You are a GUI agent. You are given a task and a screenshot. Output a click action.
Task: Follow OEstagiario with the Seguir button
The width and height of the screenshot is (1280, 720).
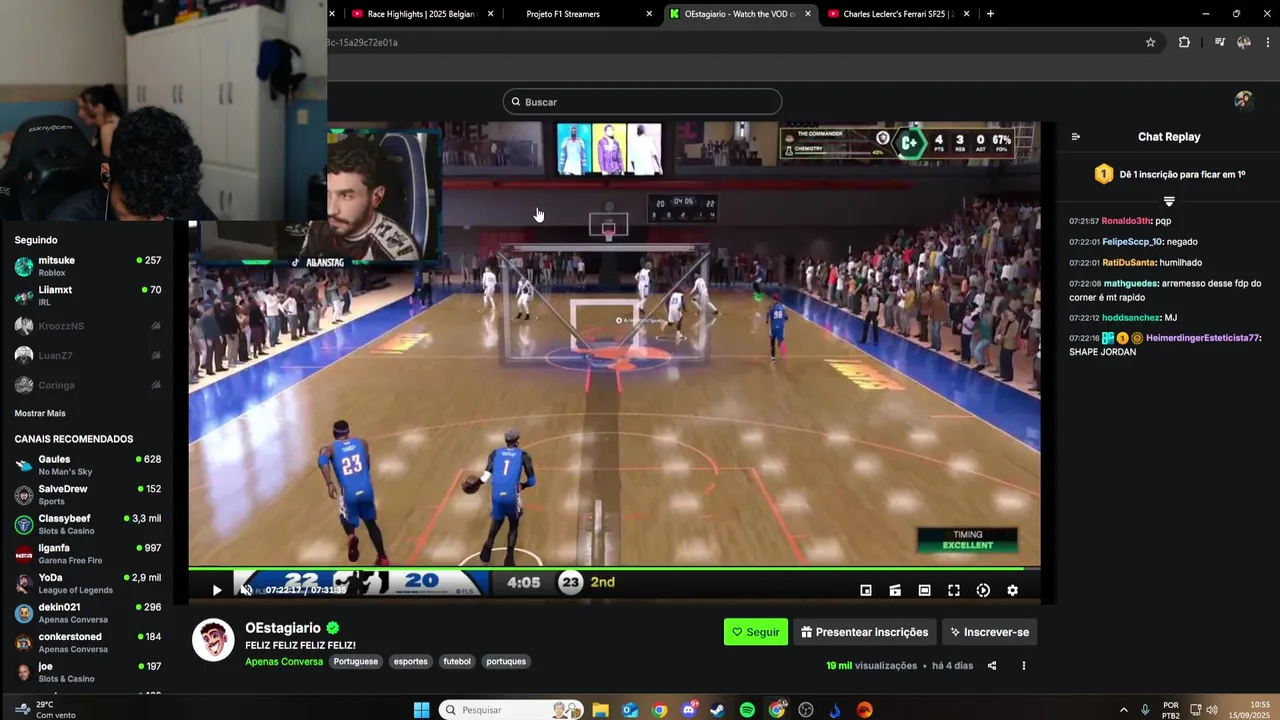[x=755, y=632]
